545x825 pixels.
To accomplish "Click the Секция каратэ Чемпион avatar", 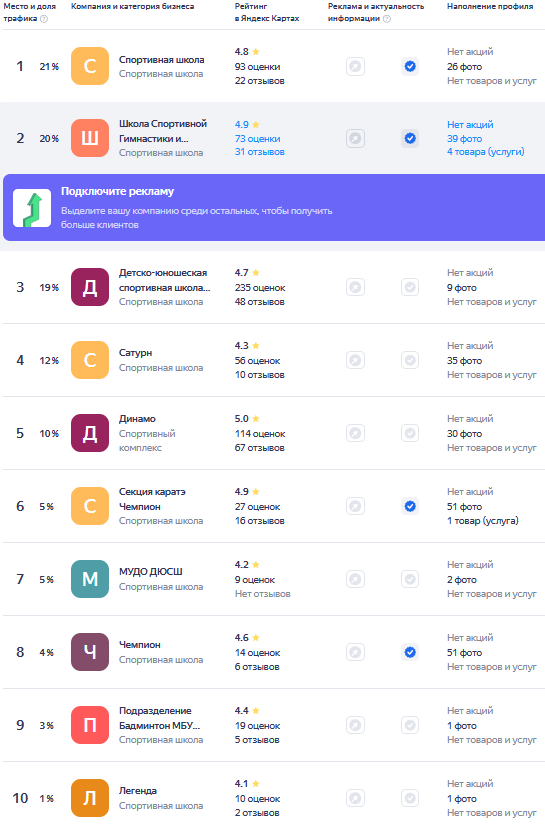I will tap(90, 506).
